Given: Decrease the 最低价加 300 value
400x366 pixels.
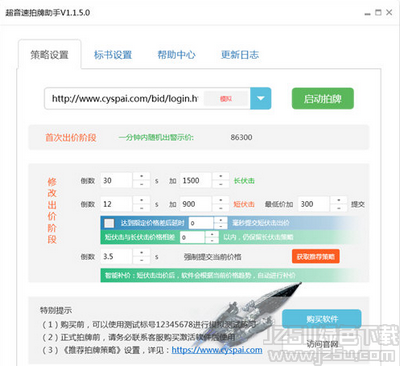Looking at the screenshot, I should (339, 208).
